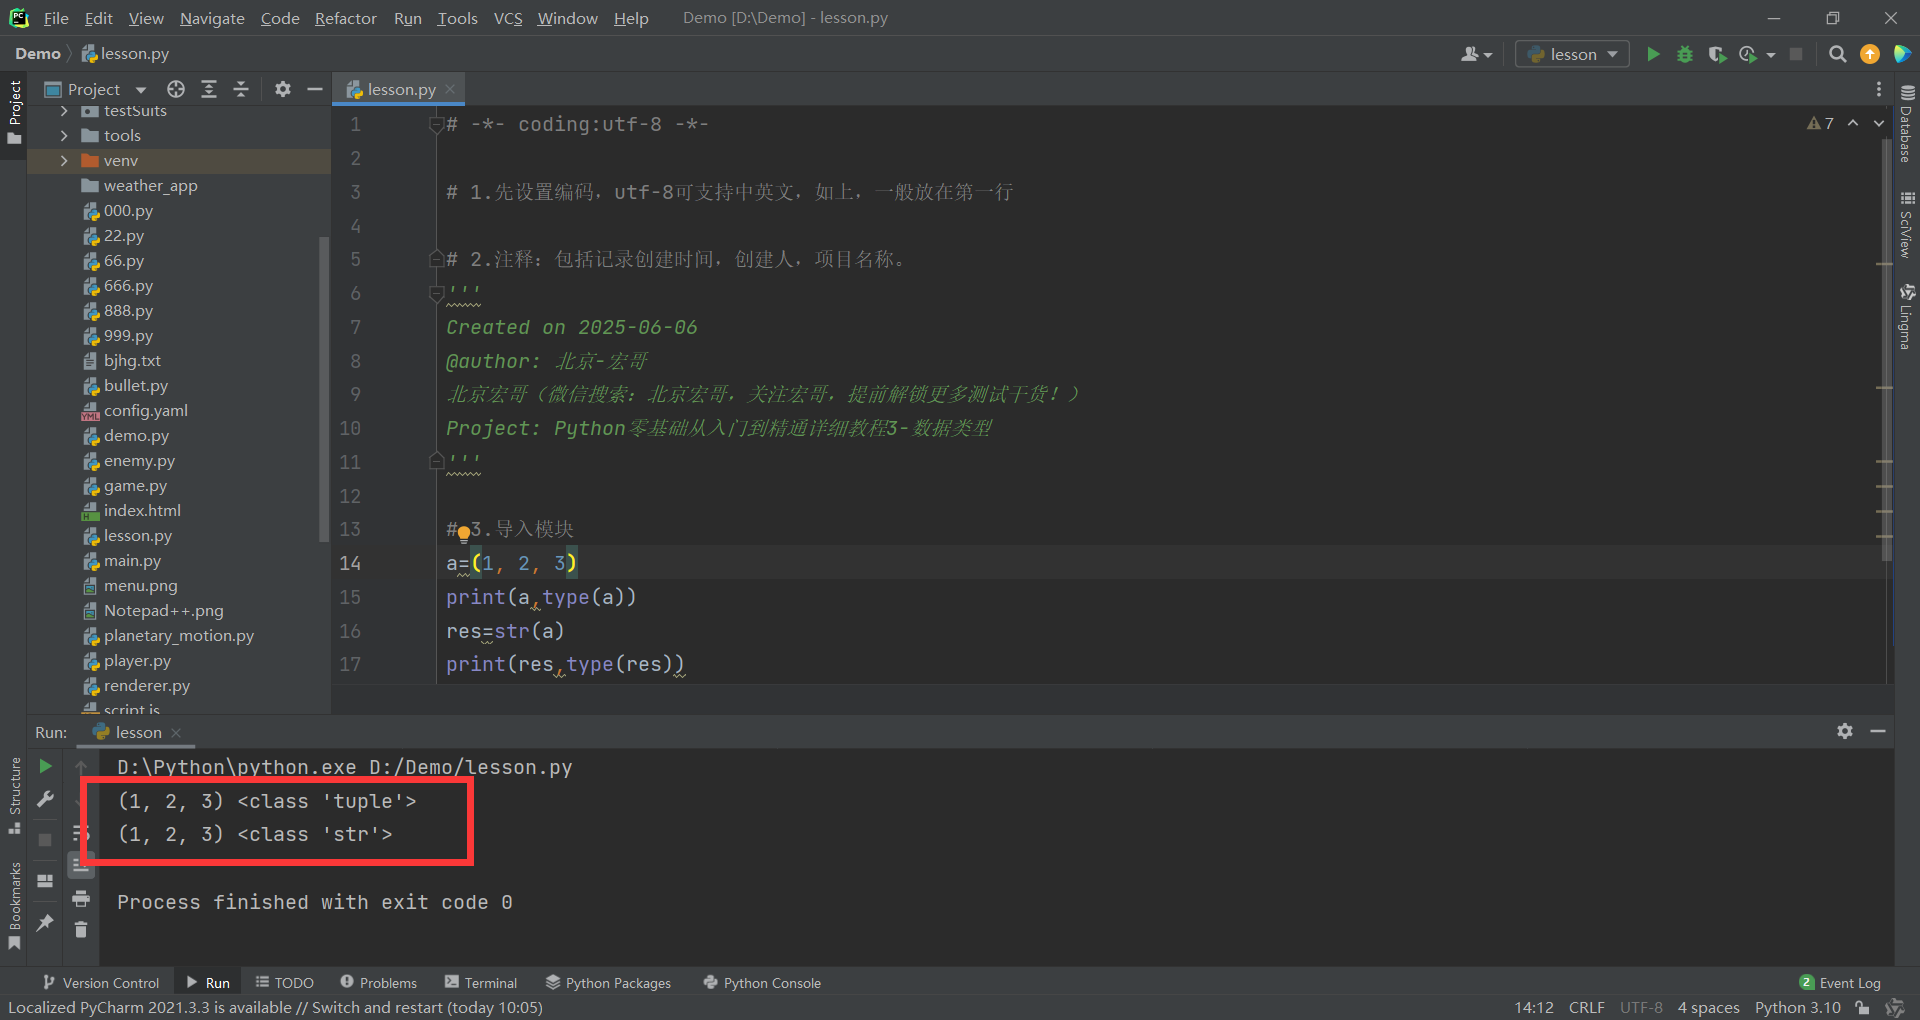Open the SciView side panel
This screenshot has width=1920, height=1020.
1907,225
